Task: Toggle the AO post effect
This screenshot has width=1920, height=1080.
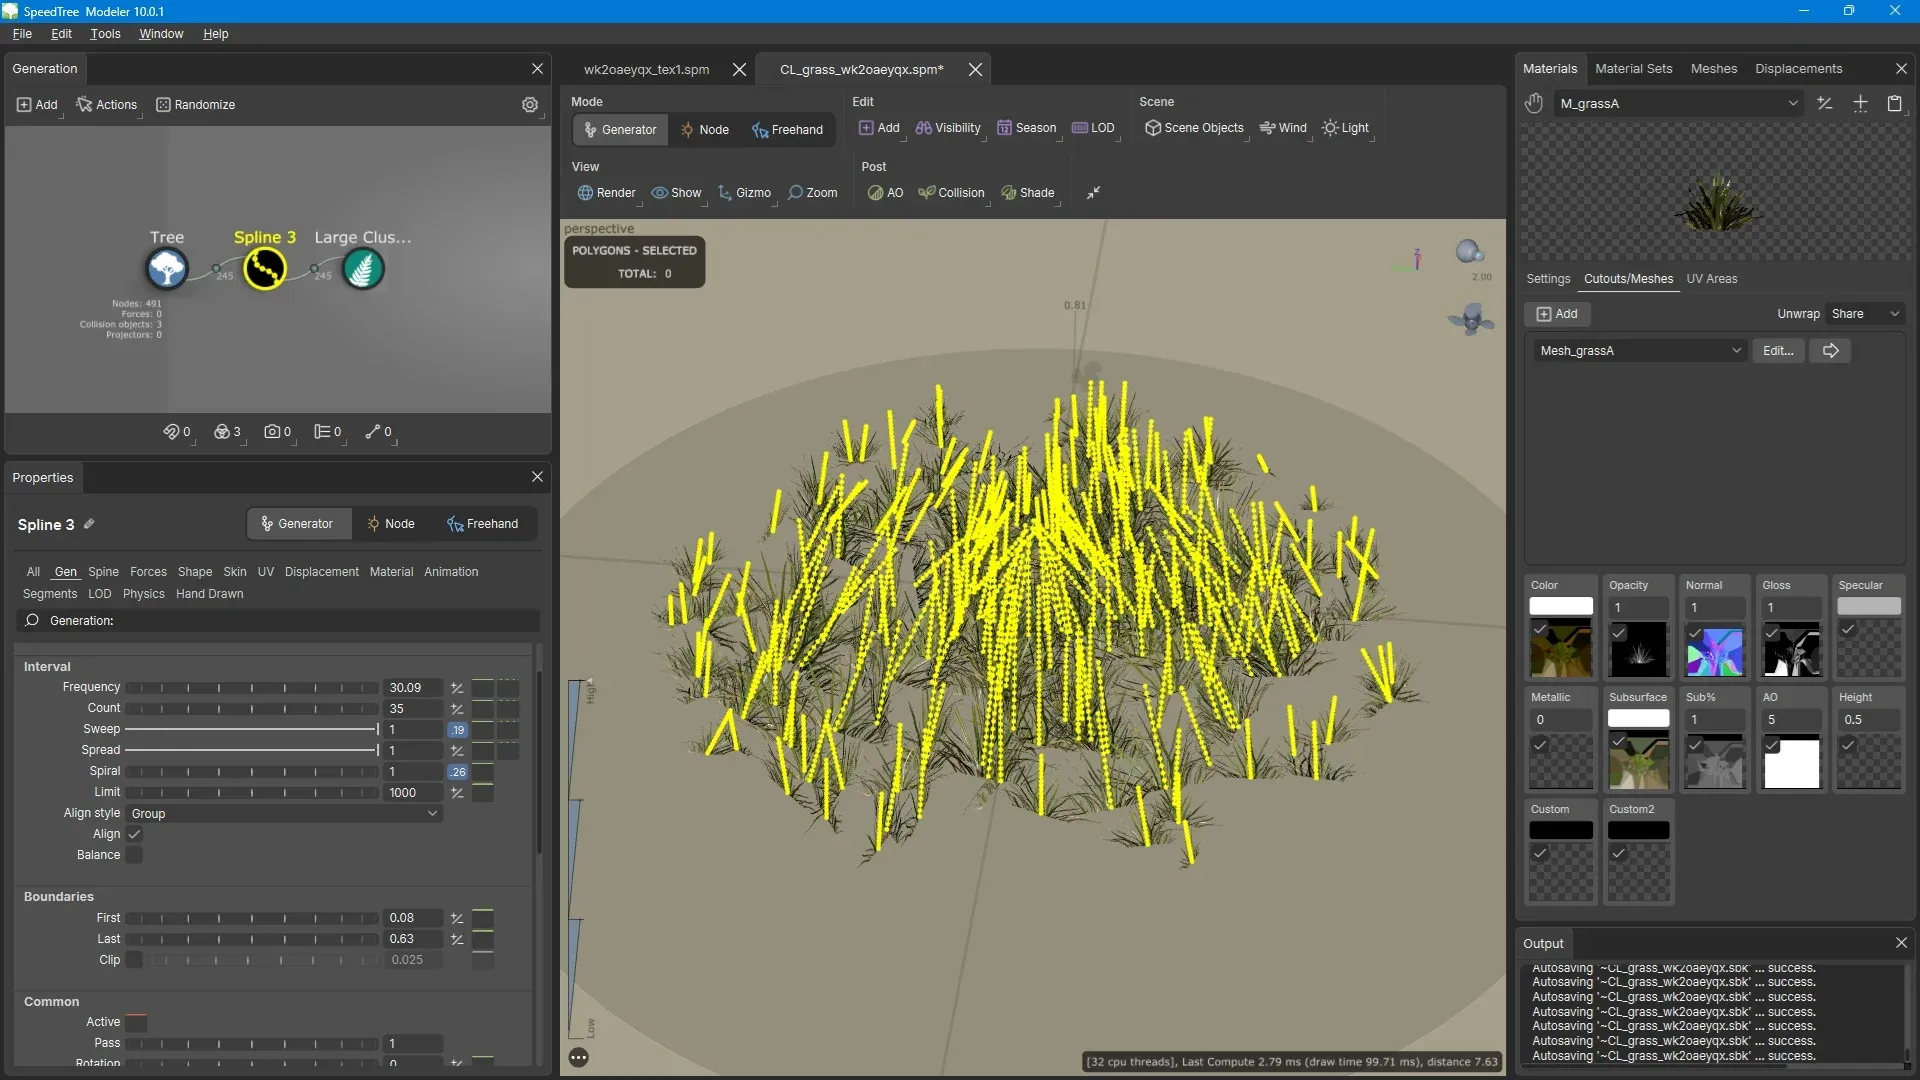Action: 885,193
